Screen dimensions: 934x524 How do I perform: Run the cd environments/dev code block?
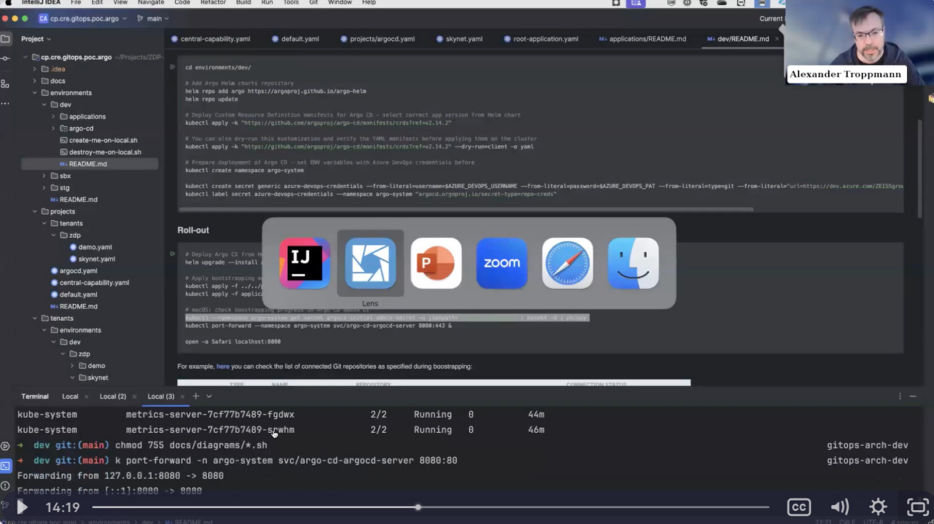[x=172, y=67]
